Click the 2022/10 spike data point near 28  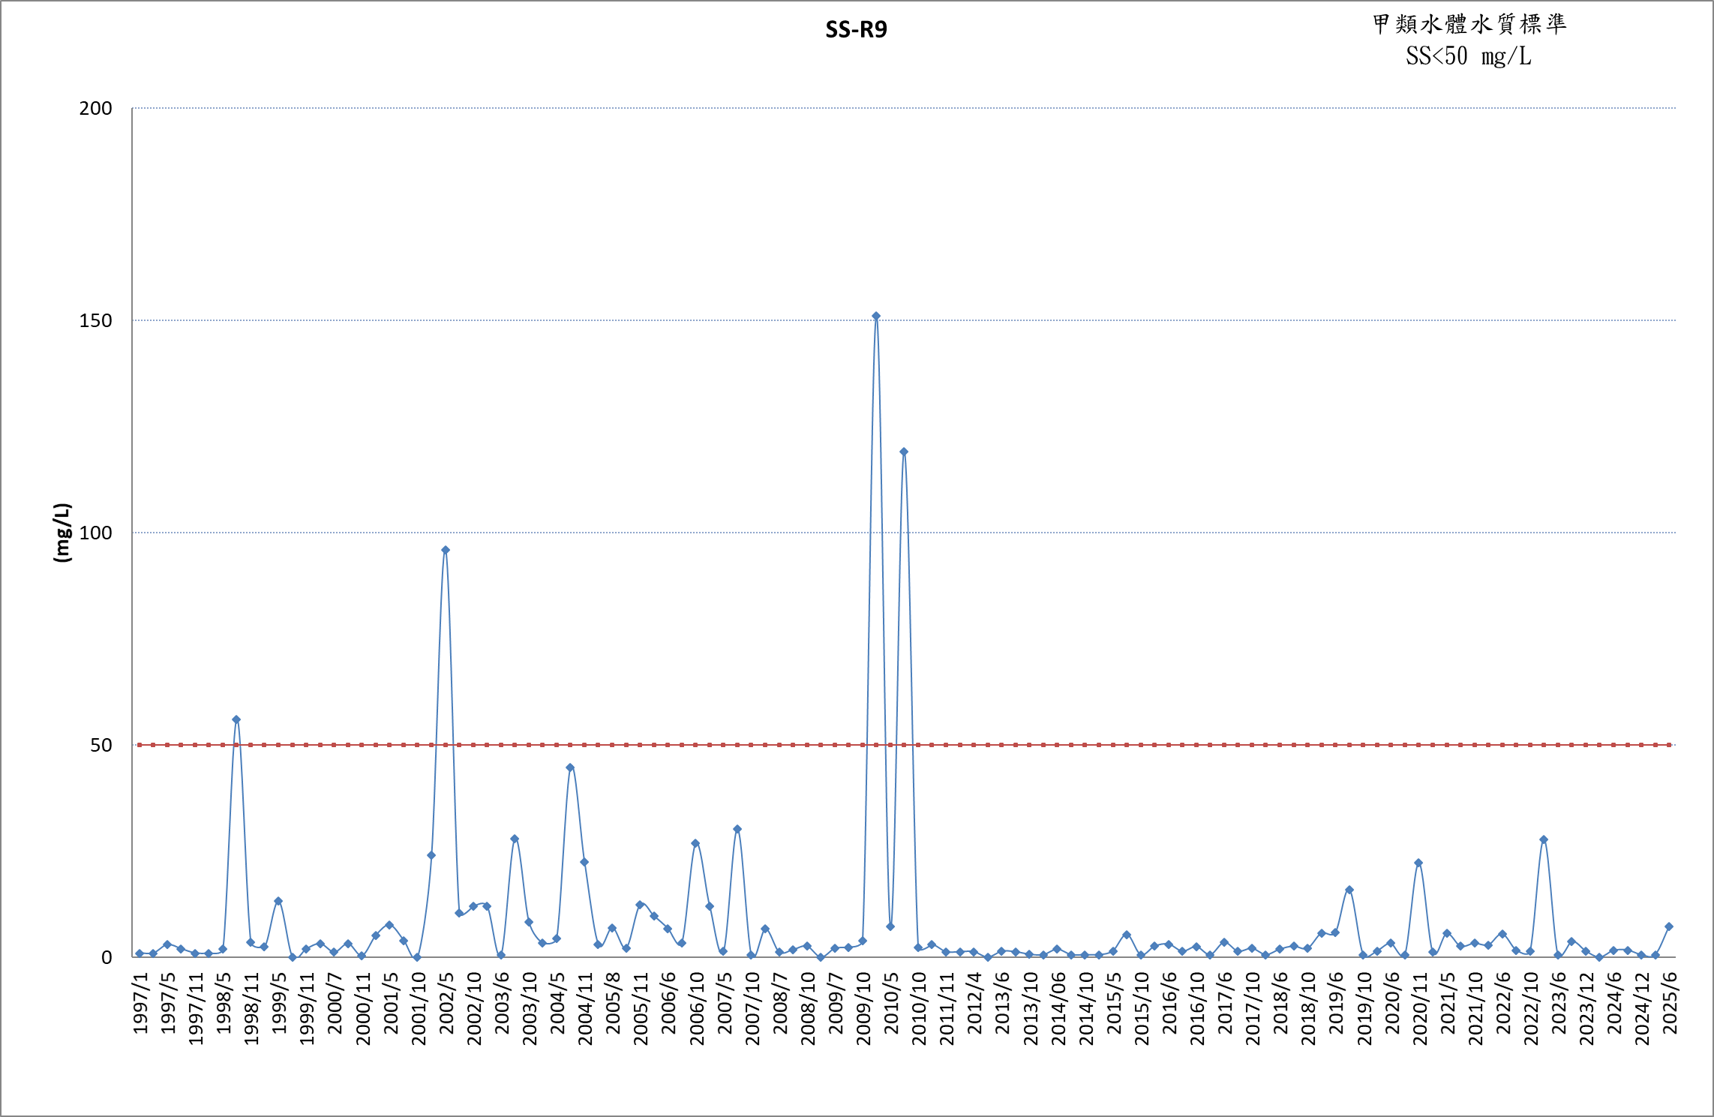(x=1544, y=840)
